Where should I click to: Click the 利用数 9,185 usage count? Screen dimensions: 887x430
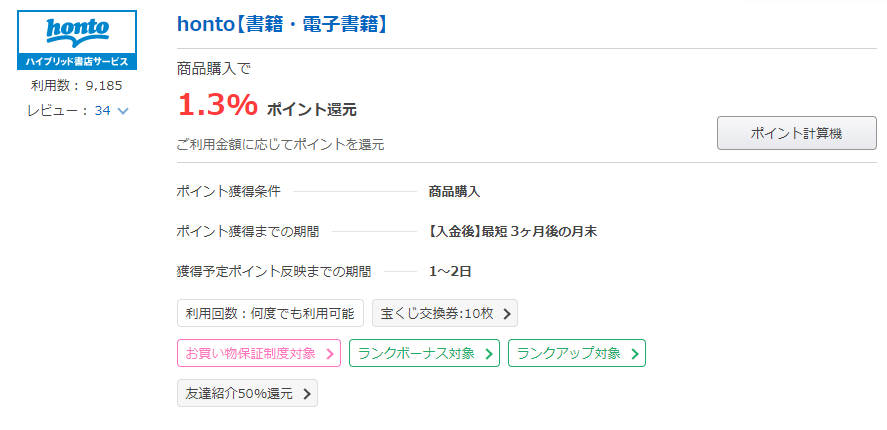[x=77, y=86]
